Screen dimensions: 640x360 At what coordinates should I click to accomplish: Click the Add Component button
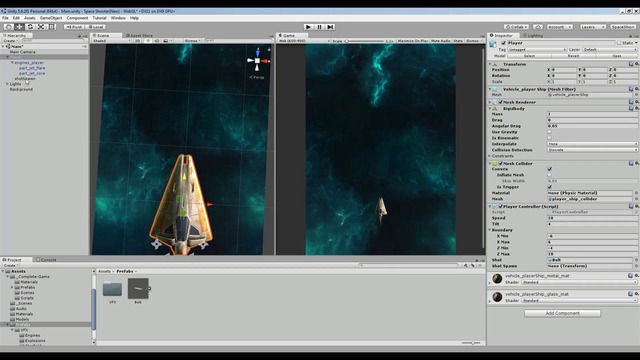(562, 313)
